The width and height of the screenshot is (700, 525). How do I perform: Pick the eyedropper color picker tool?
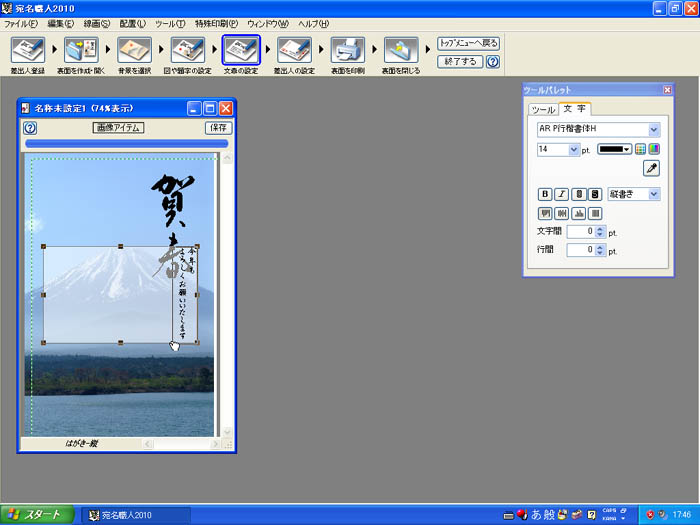coord(651,169)
